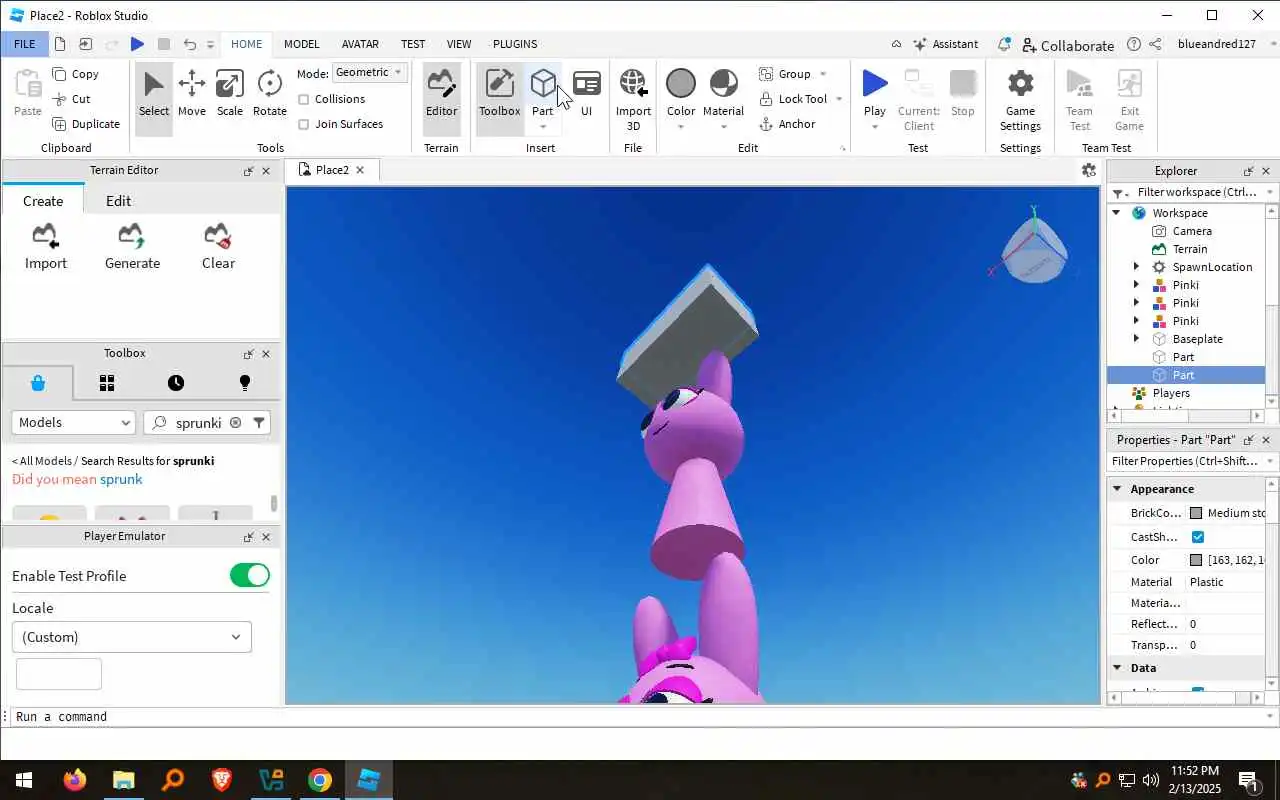Collapse the Appearance properties section
1280x800 pixels.
(x=1117, y=489)
